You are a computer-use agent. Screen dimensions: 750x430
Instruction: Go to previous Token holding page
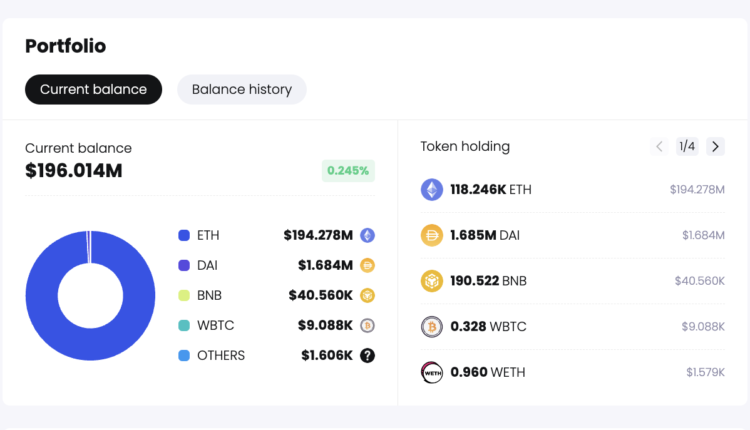point(659,146)
